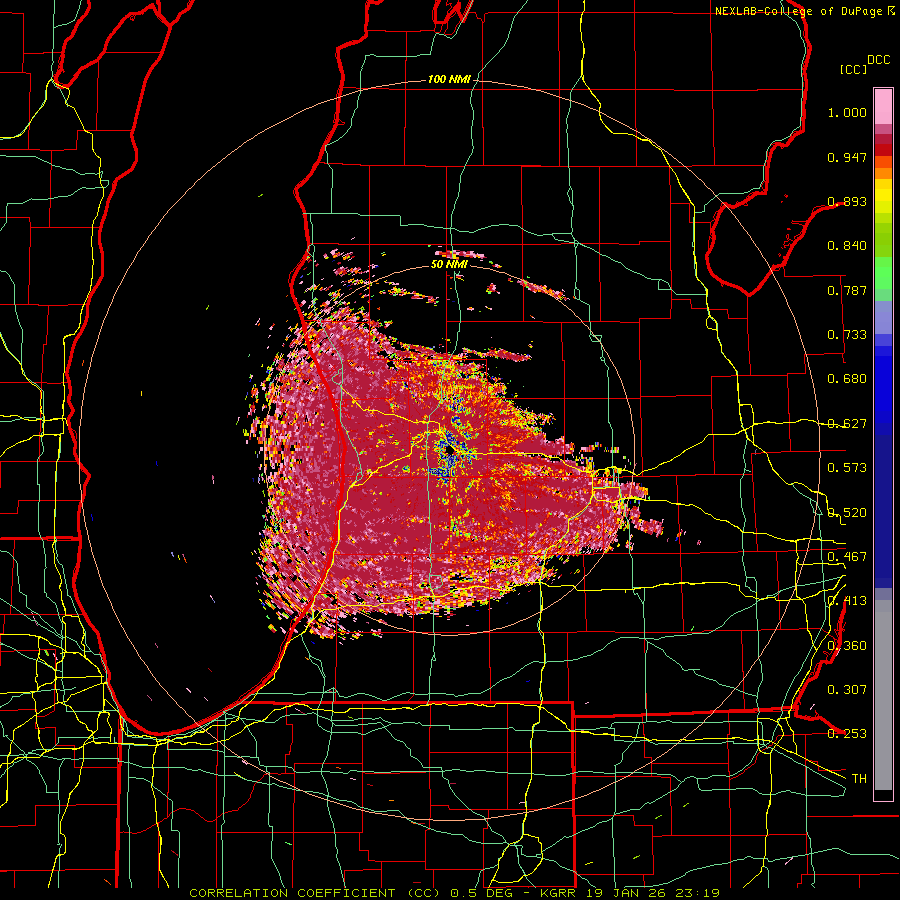Click the 0.253 legend value

pos(847,734)
